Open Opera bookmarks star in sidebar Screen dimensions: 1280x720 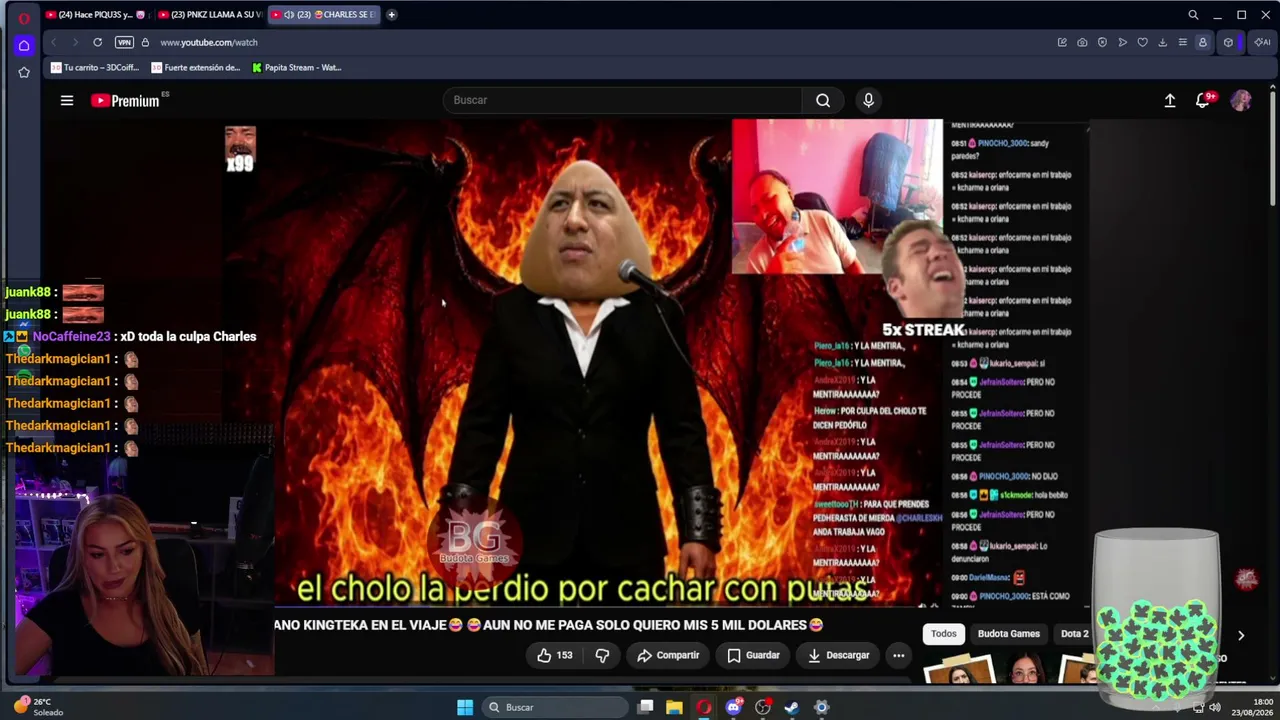pyautogui.click(x=24, y=72)
